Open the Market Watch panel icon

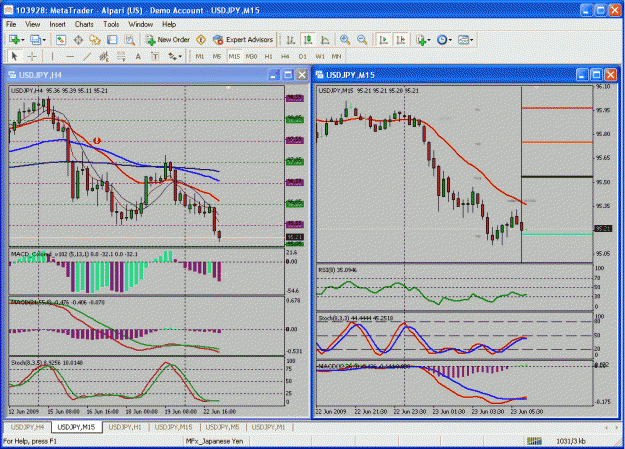click(61, 39)
